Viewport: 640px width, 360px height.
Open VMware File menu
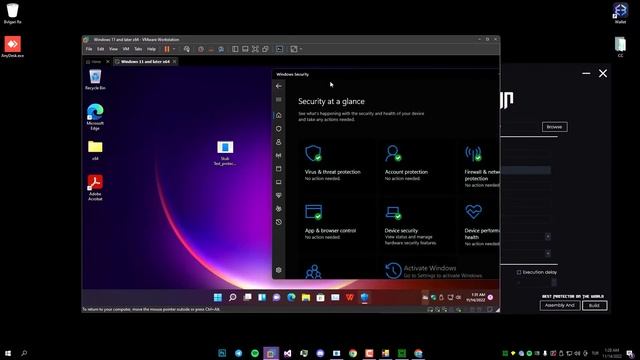(x=89, y=49)
